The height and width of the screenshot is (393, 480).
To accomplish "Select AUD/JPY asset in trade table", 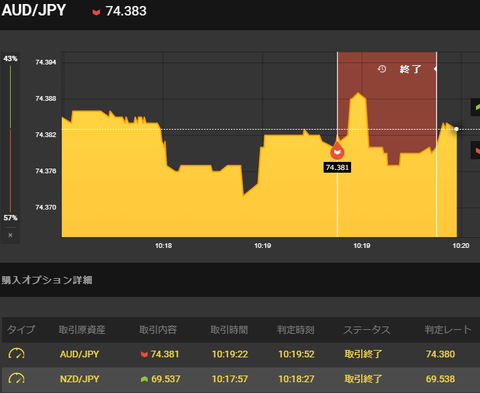I will 79,354.
